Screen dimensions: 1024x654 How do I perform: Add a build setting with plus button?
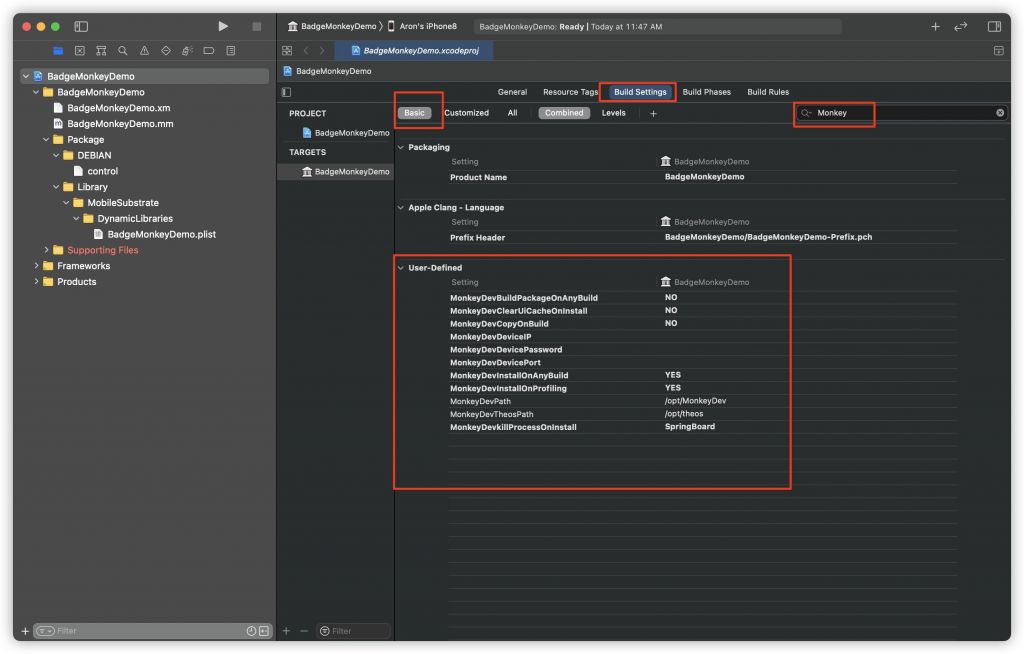(653, 114)
